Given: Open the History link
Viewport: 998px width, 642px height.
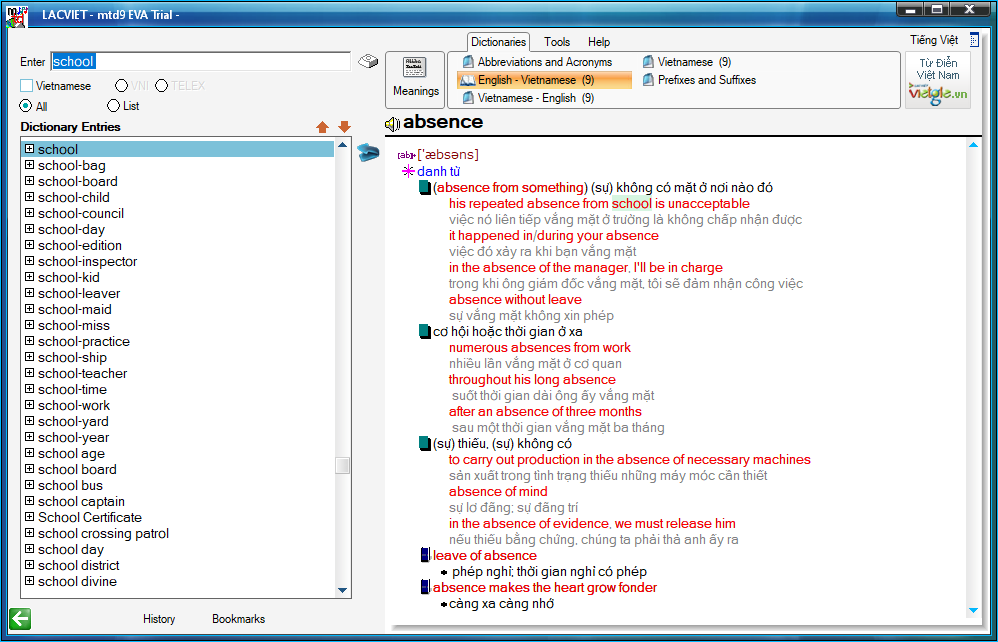Looking at the screenshot, I should (x=159, y=619).
